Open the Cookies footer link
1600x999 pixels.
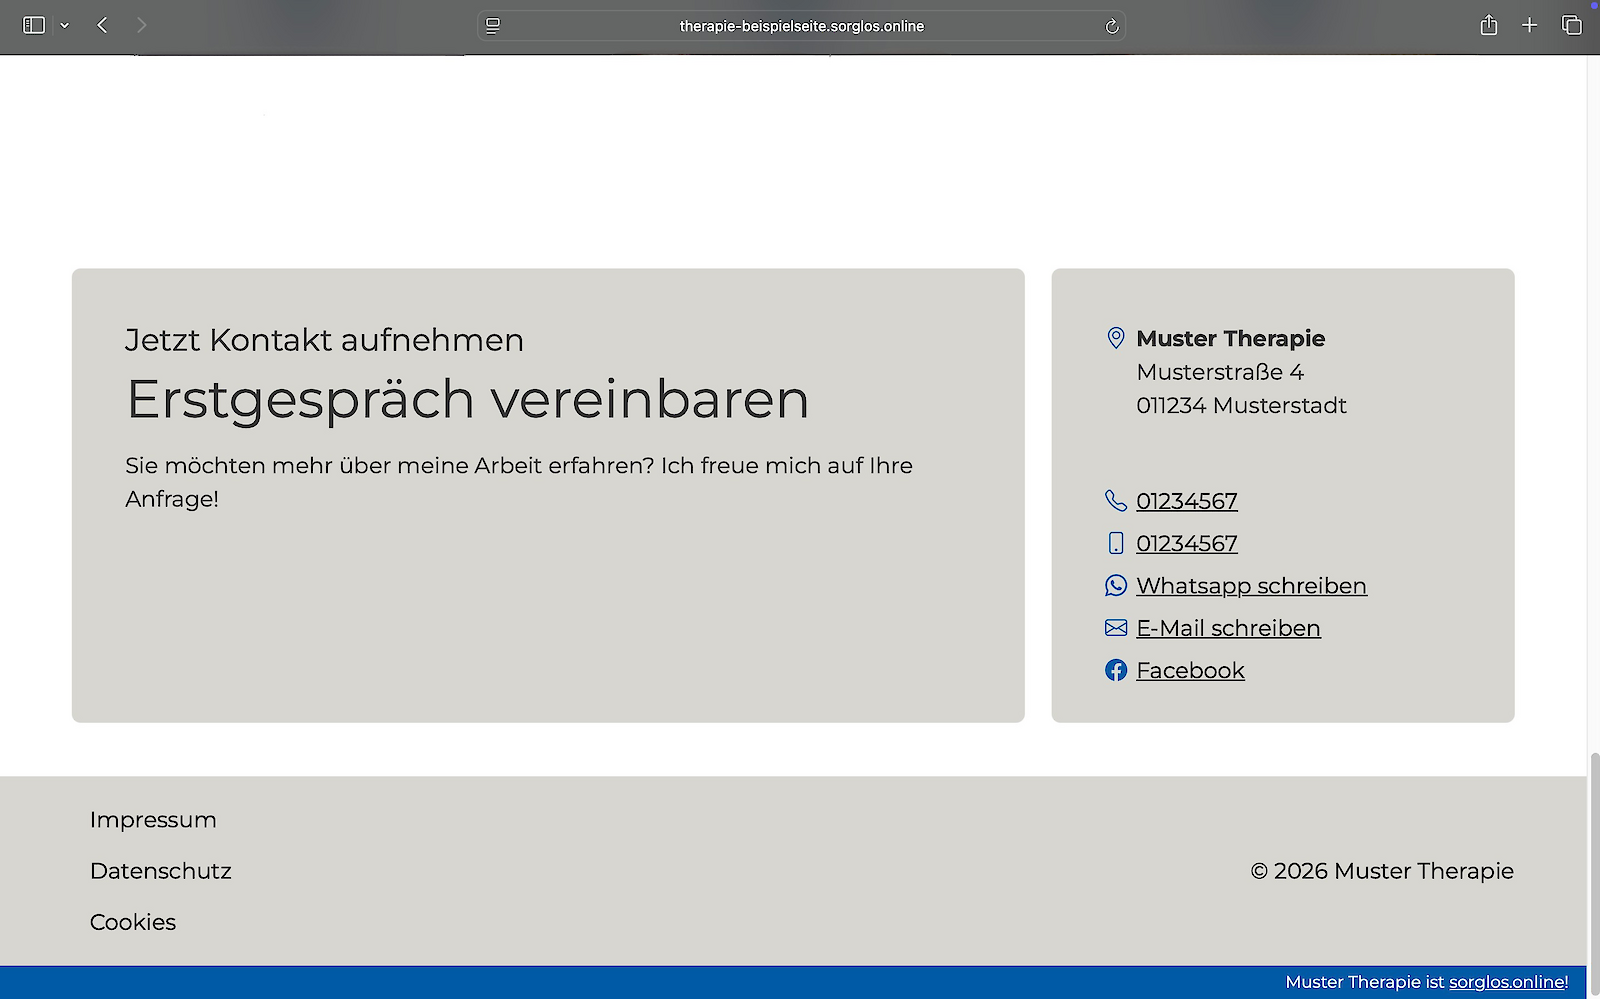[133, 922]
